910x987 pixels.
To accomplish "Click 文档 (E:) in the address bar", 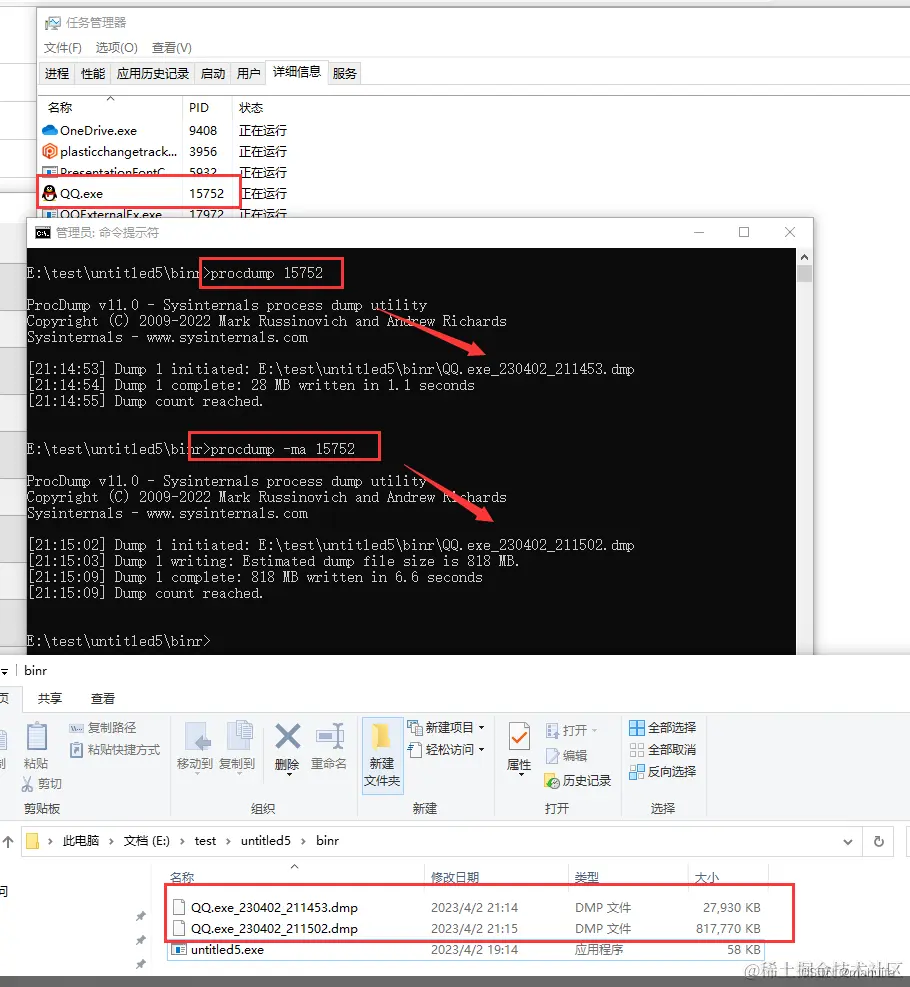I will click(147, 841).
